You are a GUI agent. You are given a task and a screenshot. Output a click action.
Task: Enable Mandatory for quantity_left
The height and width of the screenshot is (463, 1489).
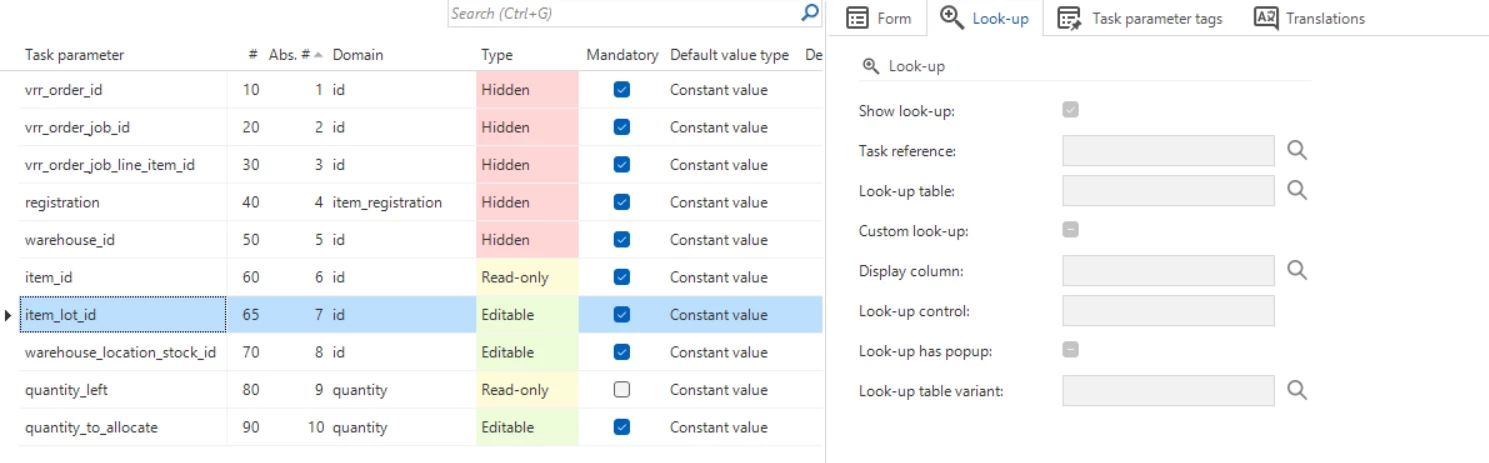tap(622, 390)
